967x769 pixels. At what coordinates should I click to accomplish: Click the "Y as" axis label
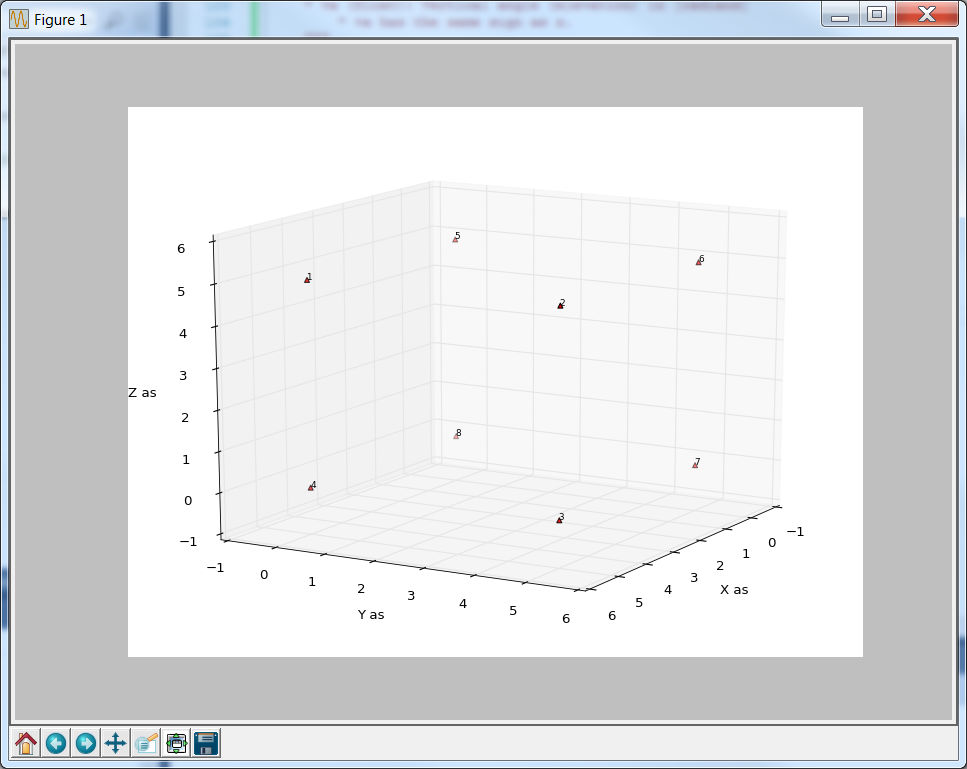371,615
